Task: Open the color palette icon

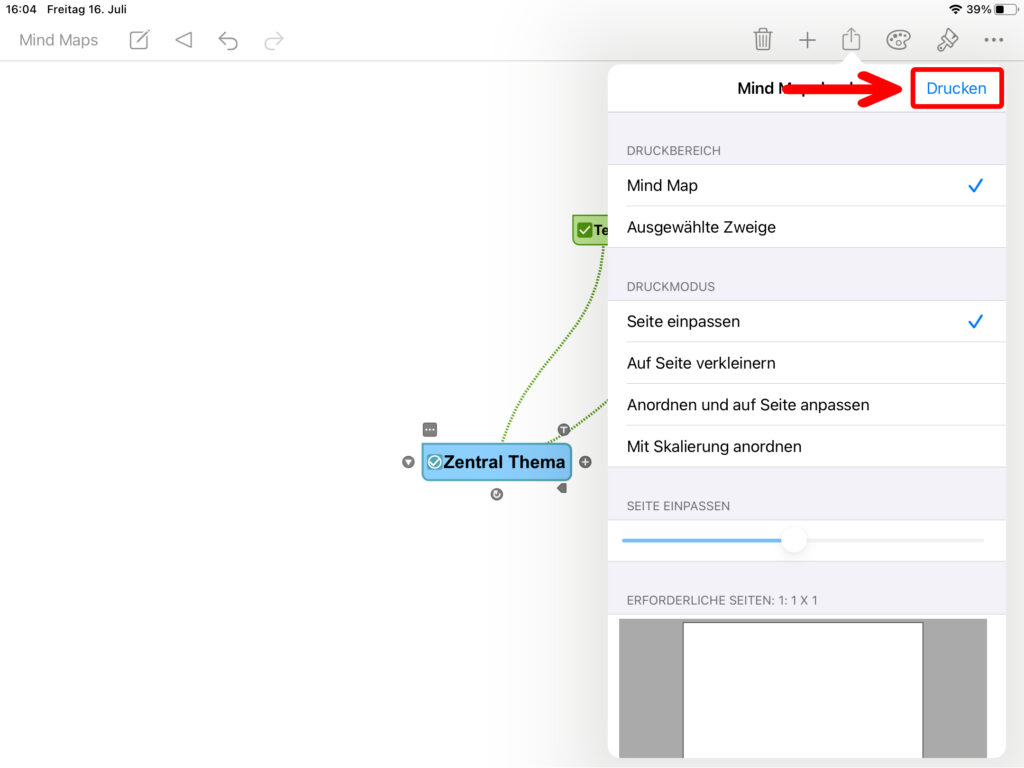Action: (x=898, y=40)
